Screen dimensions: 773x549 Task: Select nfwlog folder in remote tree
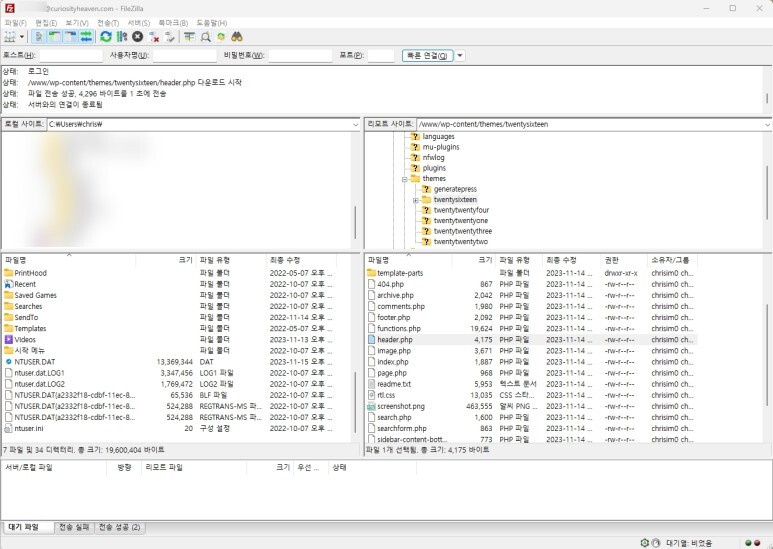433,158
